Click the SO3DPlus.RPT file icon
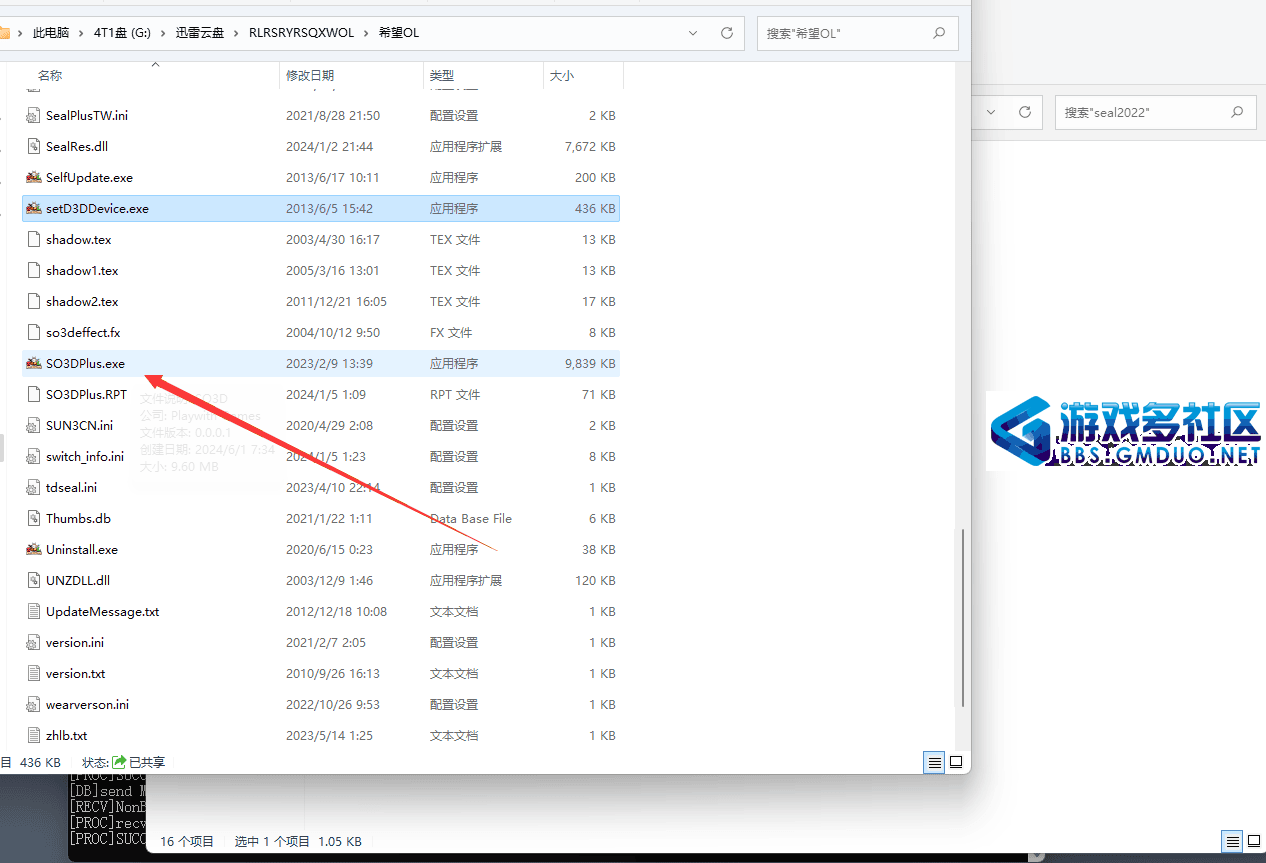This screenshot has height=863, width=1266. pyautogui.click(x=33, y=394)
